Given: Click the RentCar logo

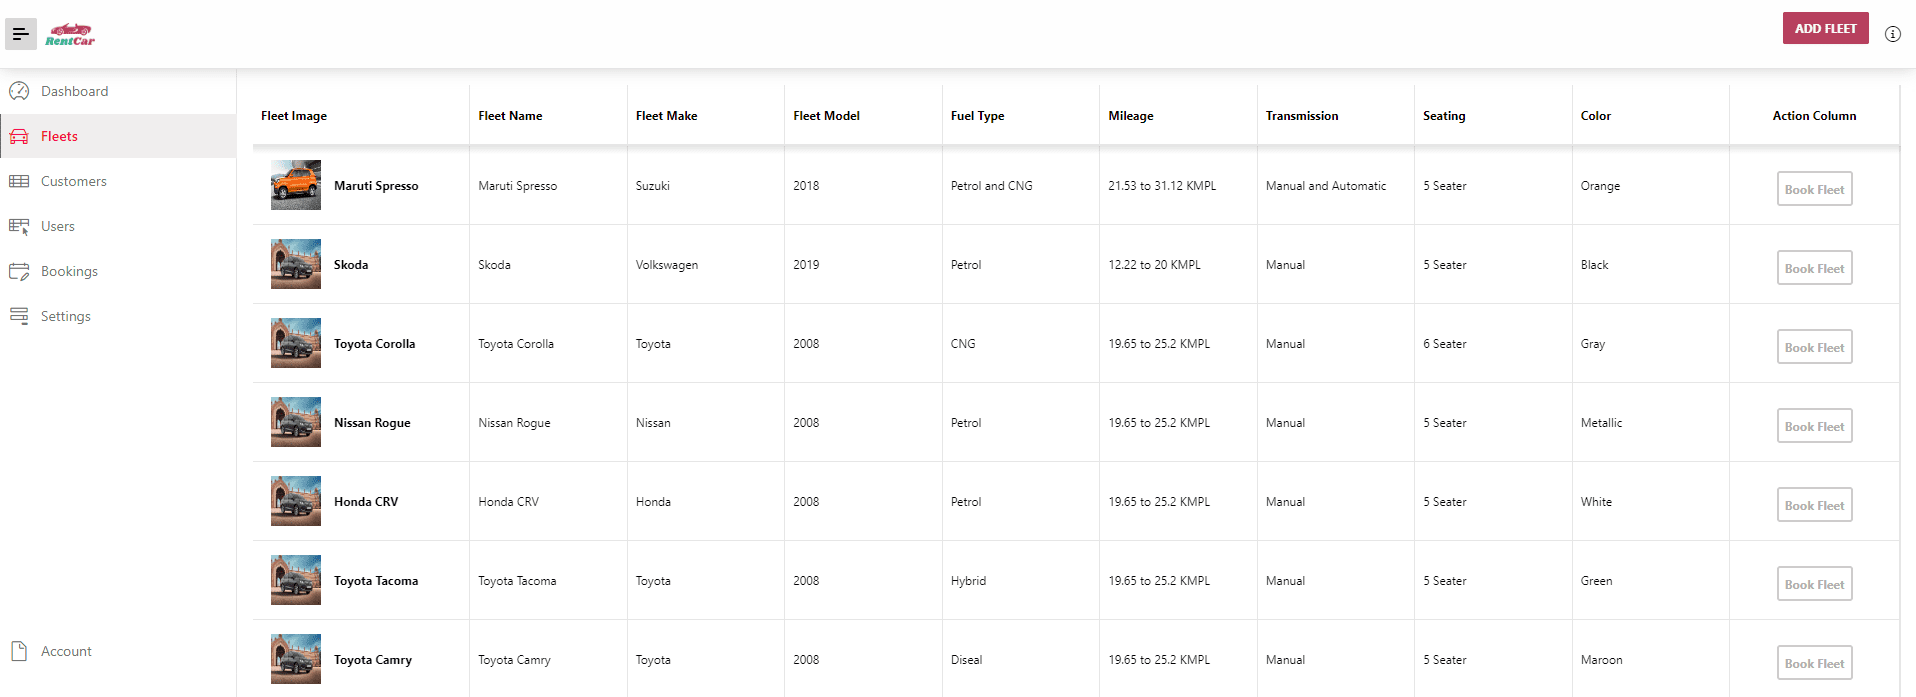Looking at the screenshot, I should [x=70, y=35].
